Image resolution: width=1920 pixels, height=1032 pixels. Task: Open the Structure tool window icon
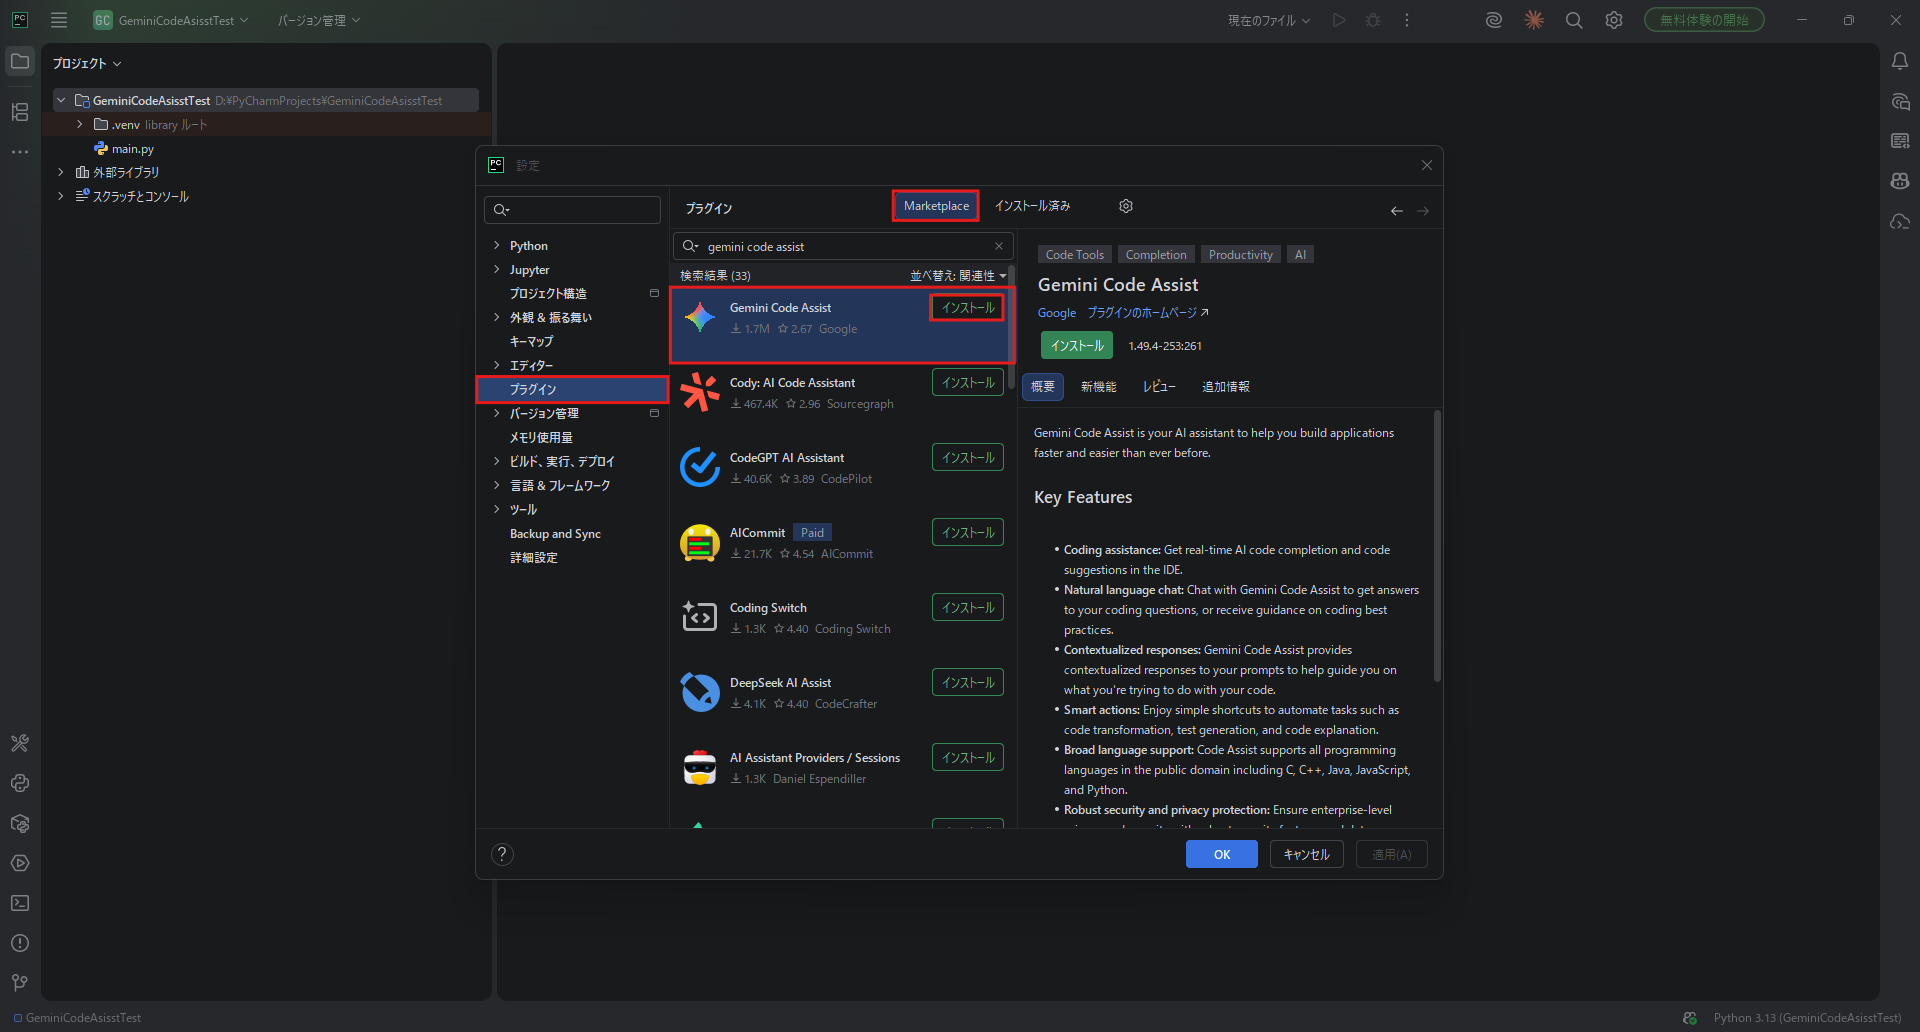point(20,112)
